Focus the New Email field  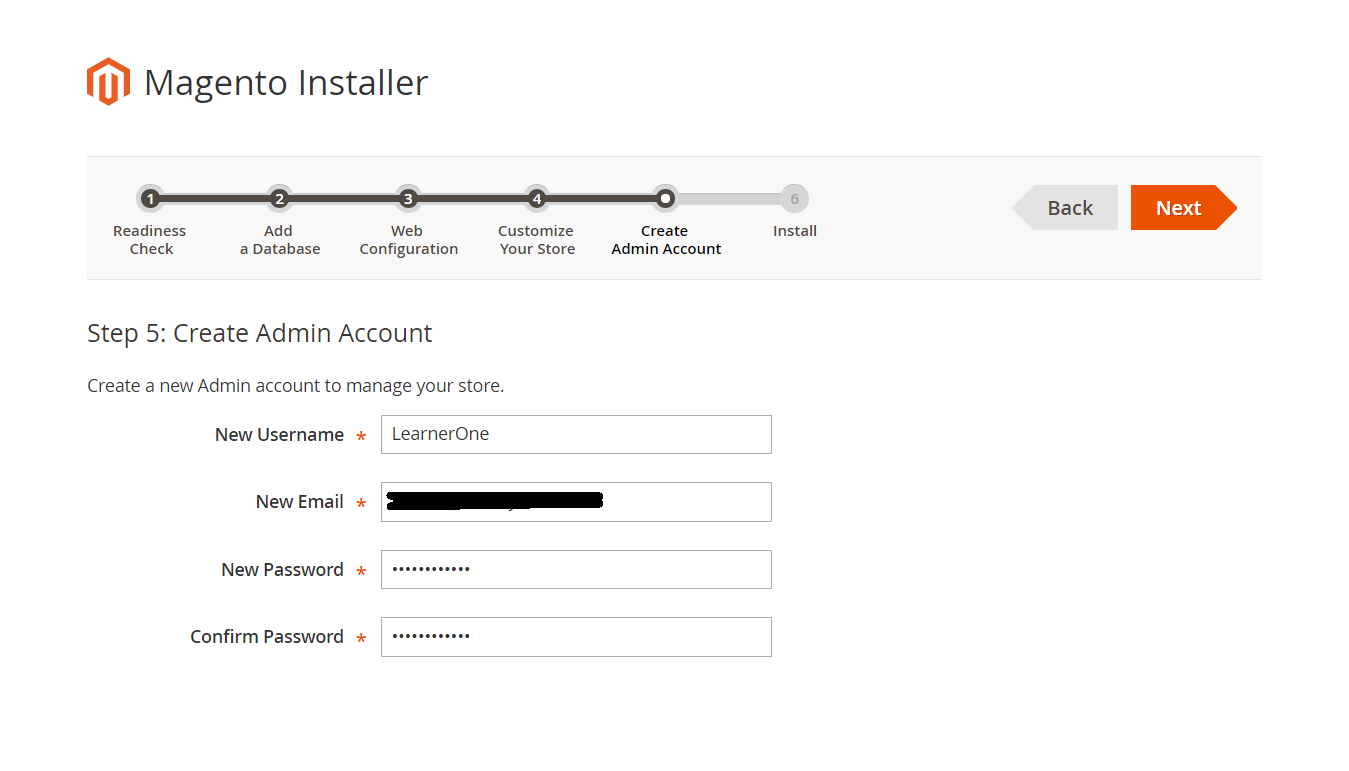coord(576,502)
